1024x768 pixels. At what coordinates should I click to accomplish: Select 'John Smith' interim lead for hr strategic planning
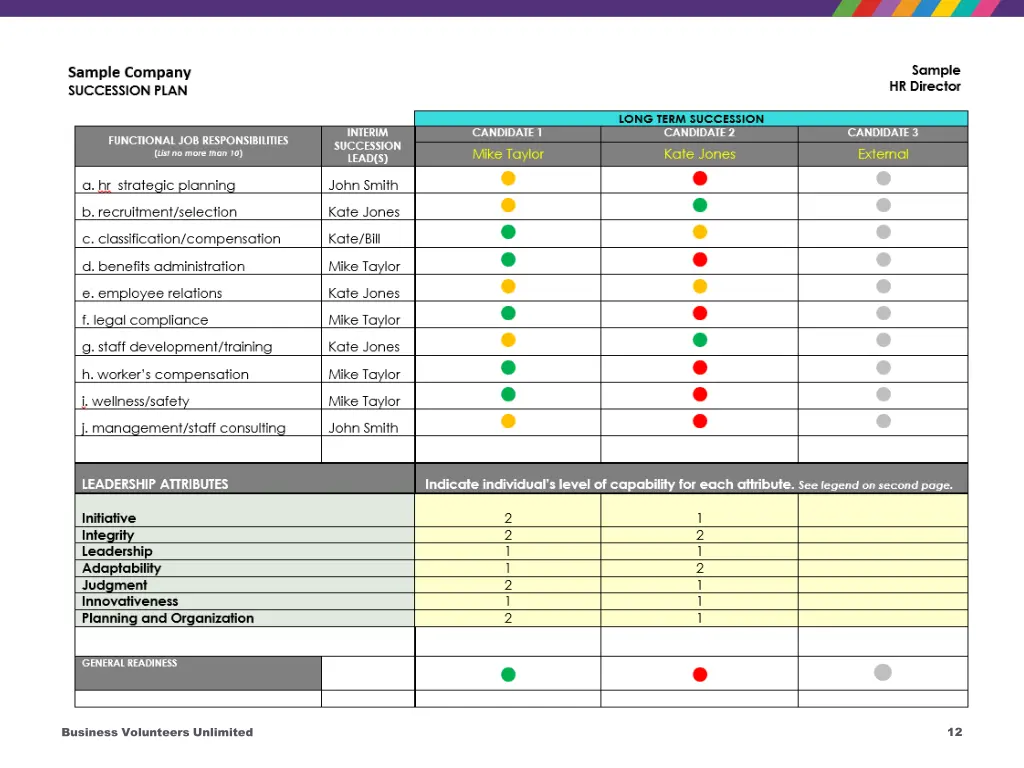[363, 185]
